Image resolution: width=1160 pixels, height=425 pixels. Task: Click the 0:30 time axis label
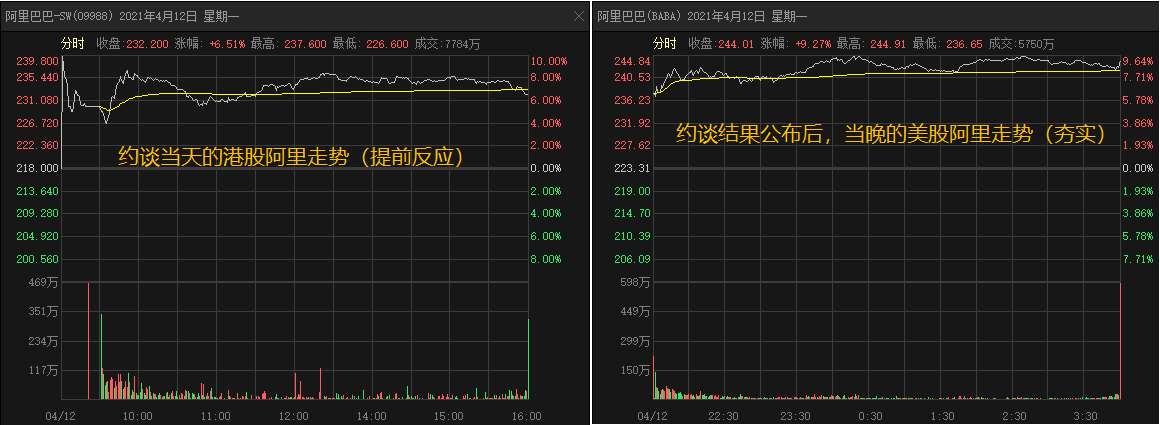pyautogui.click(x=871, y=415)
